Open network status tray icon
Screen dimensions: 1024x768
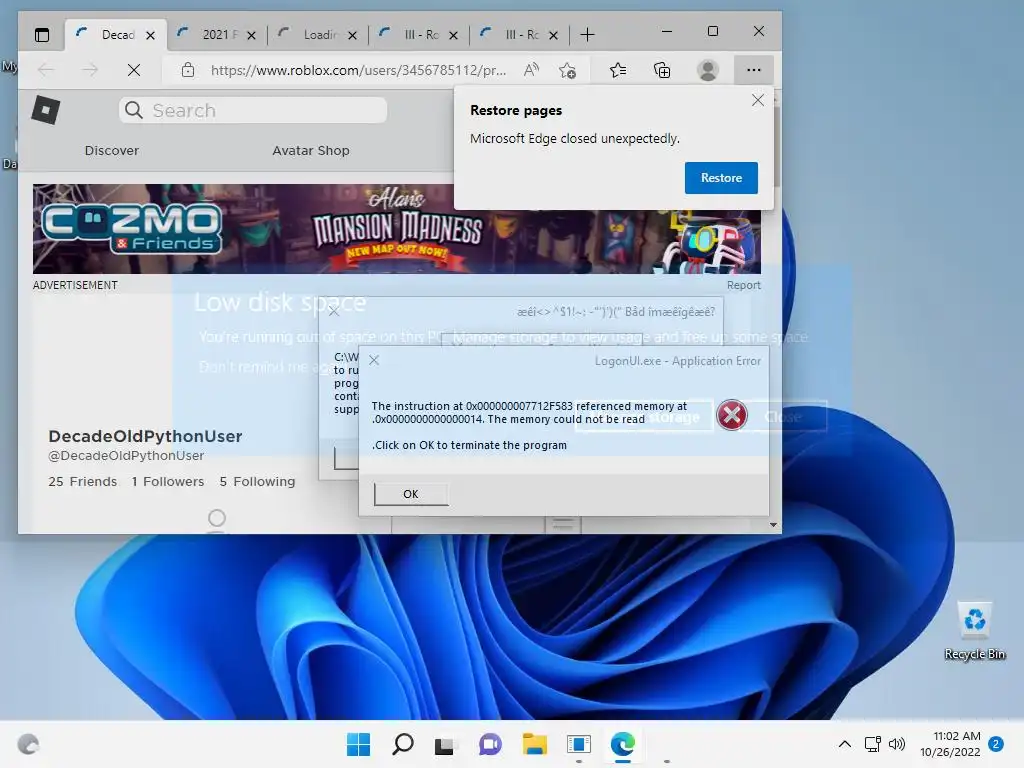pyautogui.click(x=872, y=744)
